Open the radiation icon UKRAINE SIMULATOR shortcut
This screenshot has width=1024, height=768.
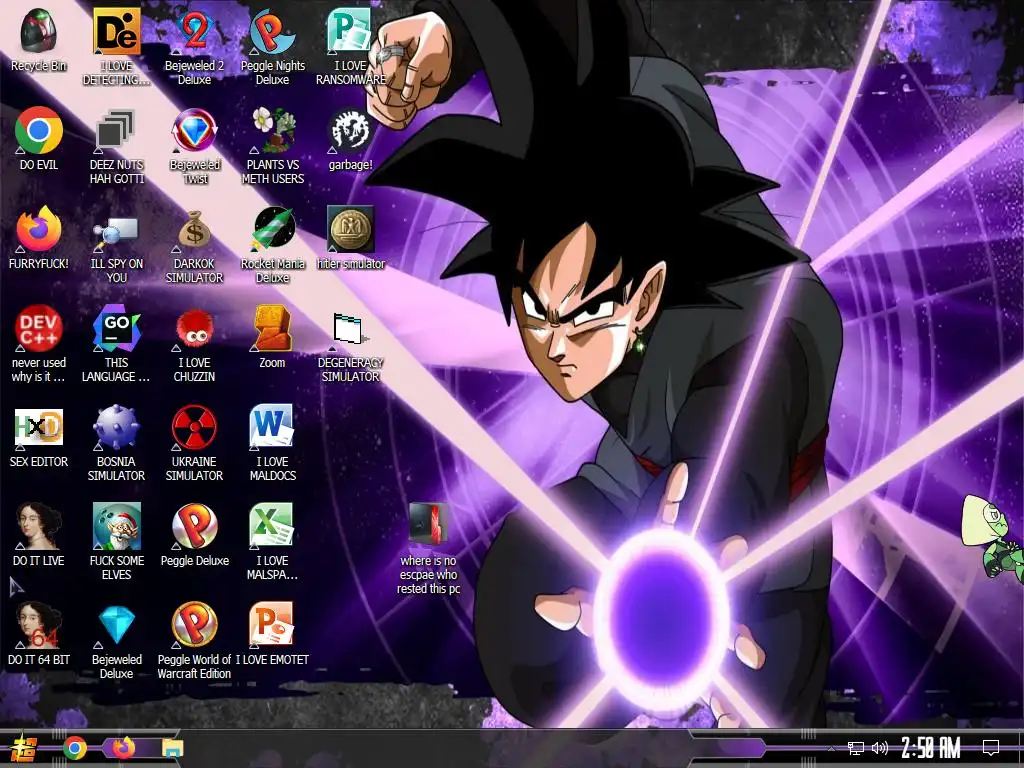coord(194,427)
